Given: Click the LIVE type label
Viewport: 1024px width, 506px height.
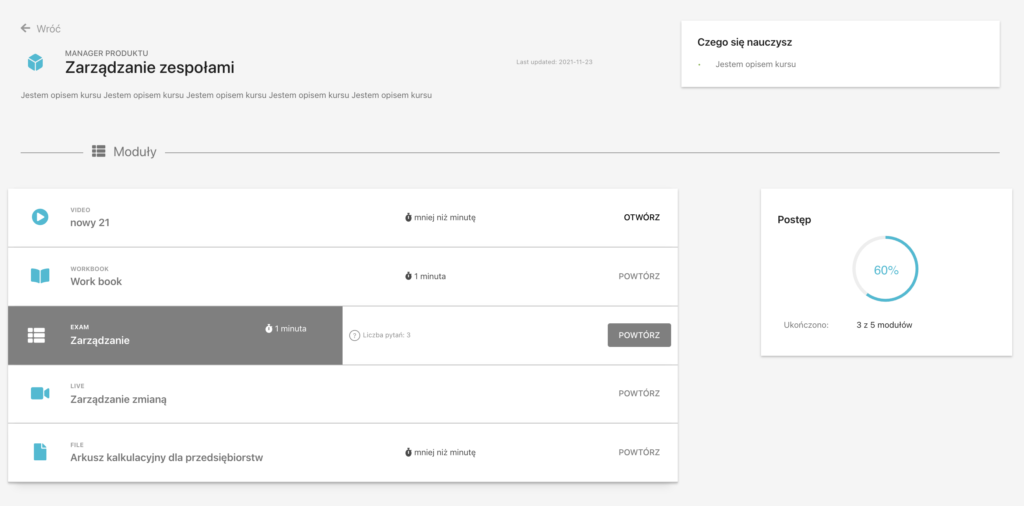Looking at the screenshot, I should 77,387.
